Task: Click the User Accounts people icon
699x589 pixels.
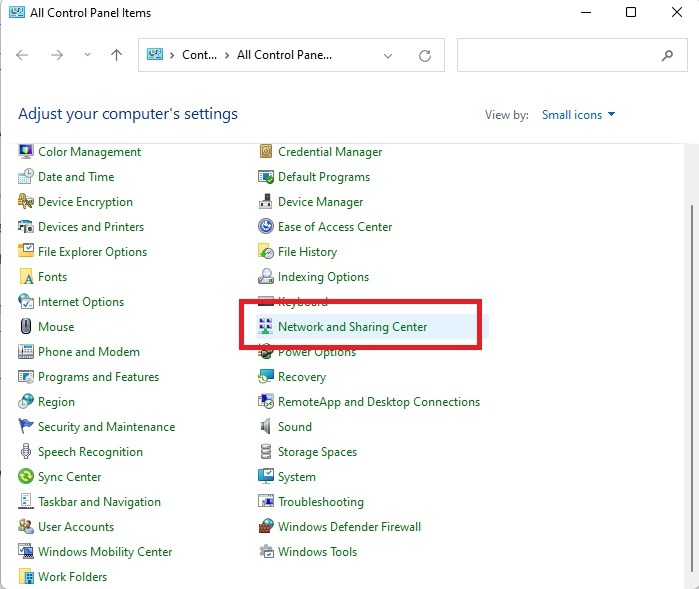Action: coord(26,526)
